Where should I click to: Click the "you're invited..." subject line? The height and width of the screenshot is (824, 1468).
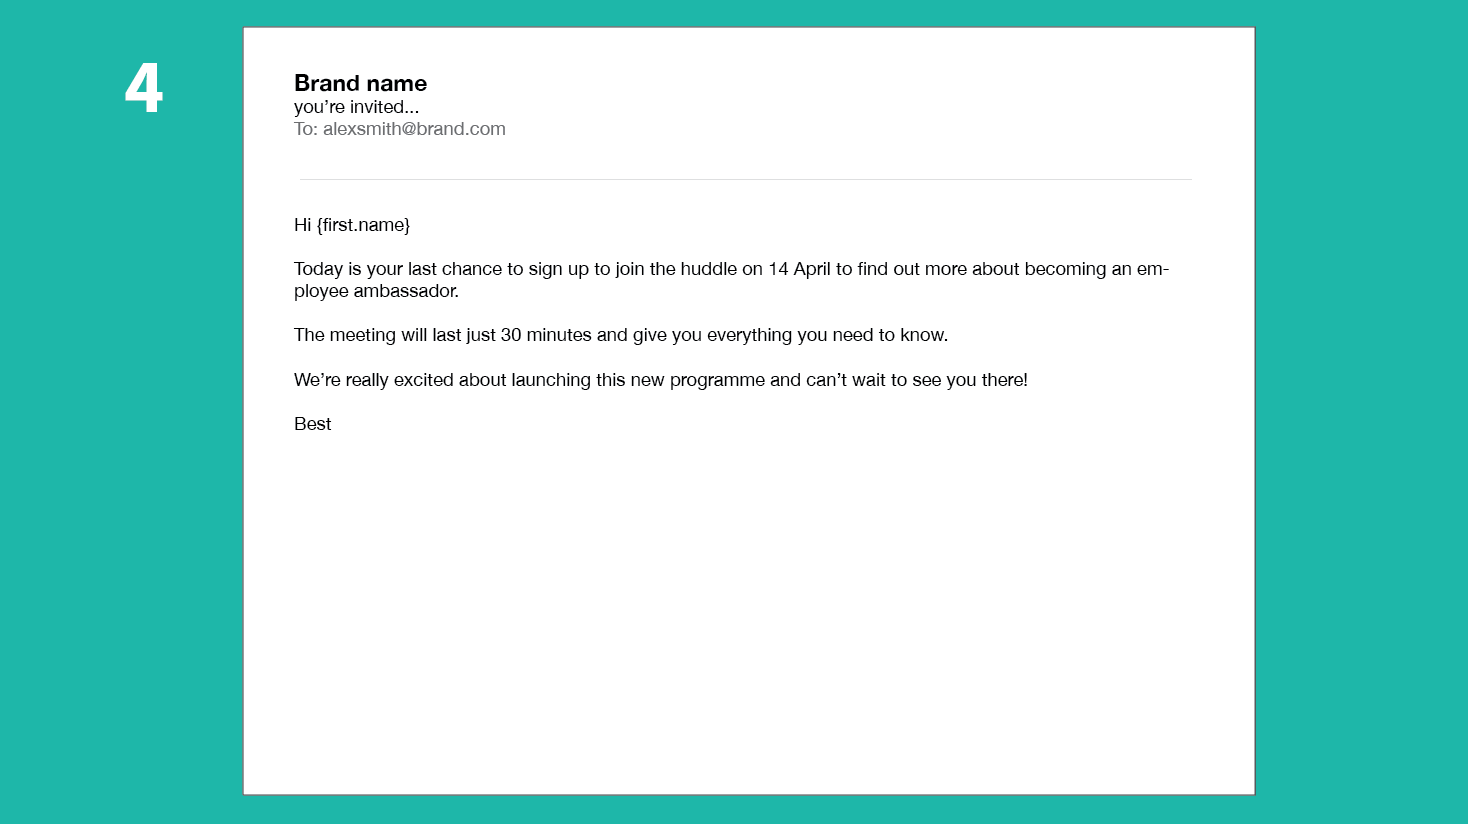coord(356,107)
